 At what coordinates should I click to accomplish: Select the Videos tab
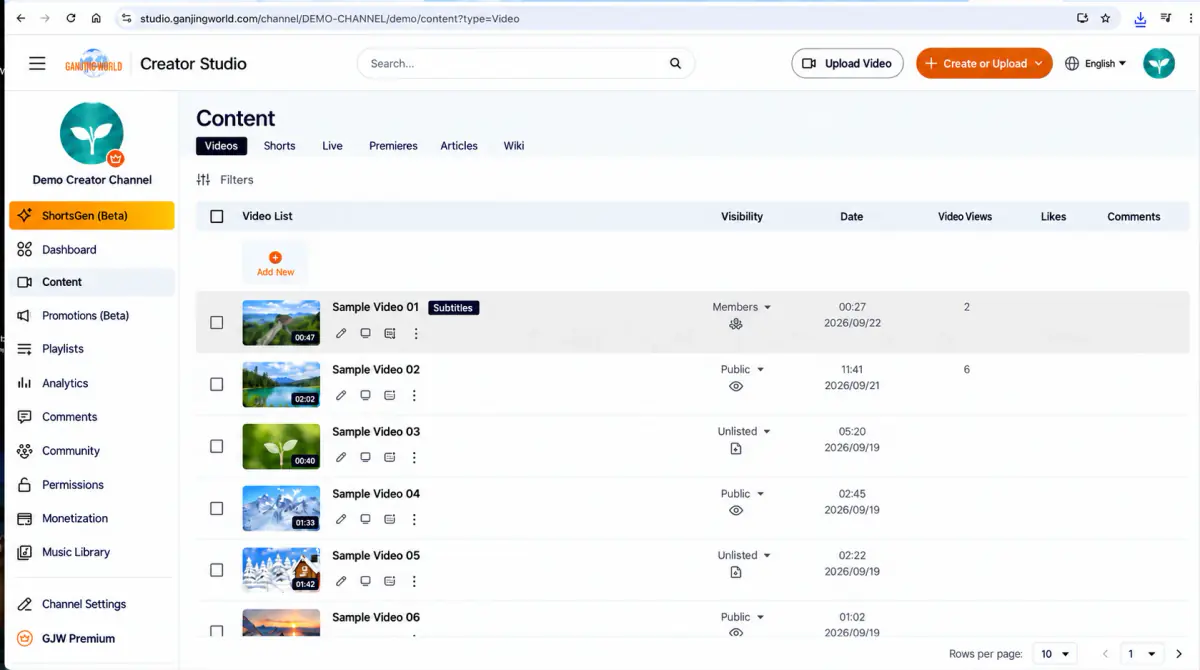click(x=221, y=146)
